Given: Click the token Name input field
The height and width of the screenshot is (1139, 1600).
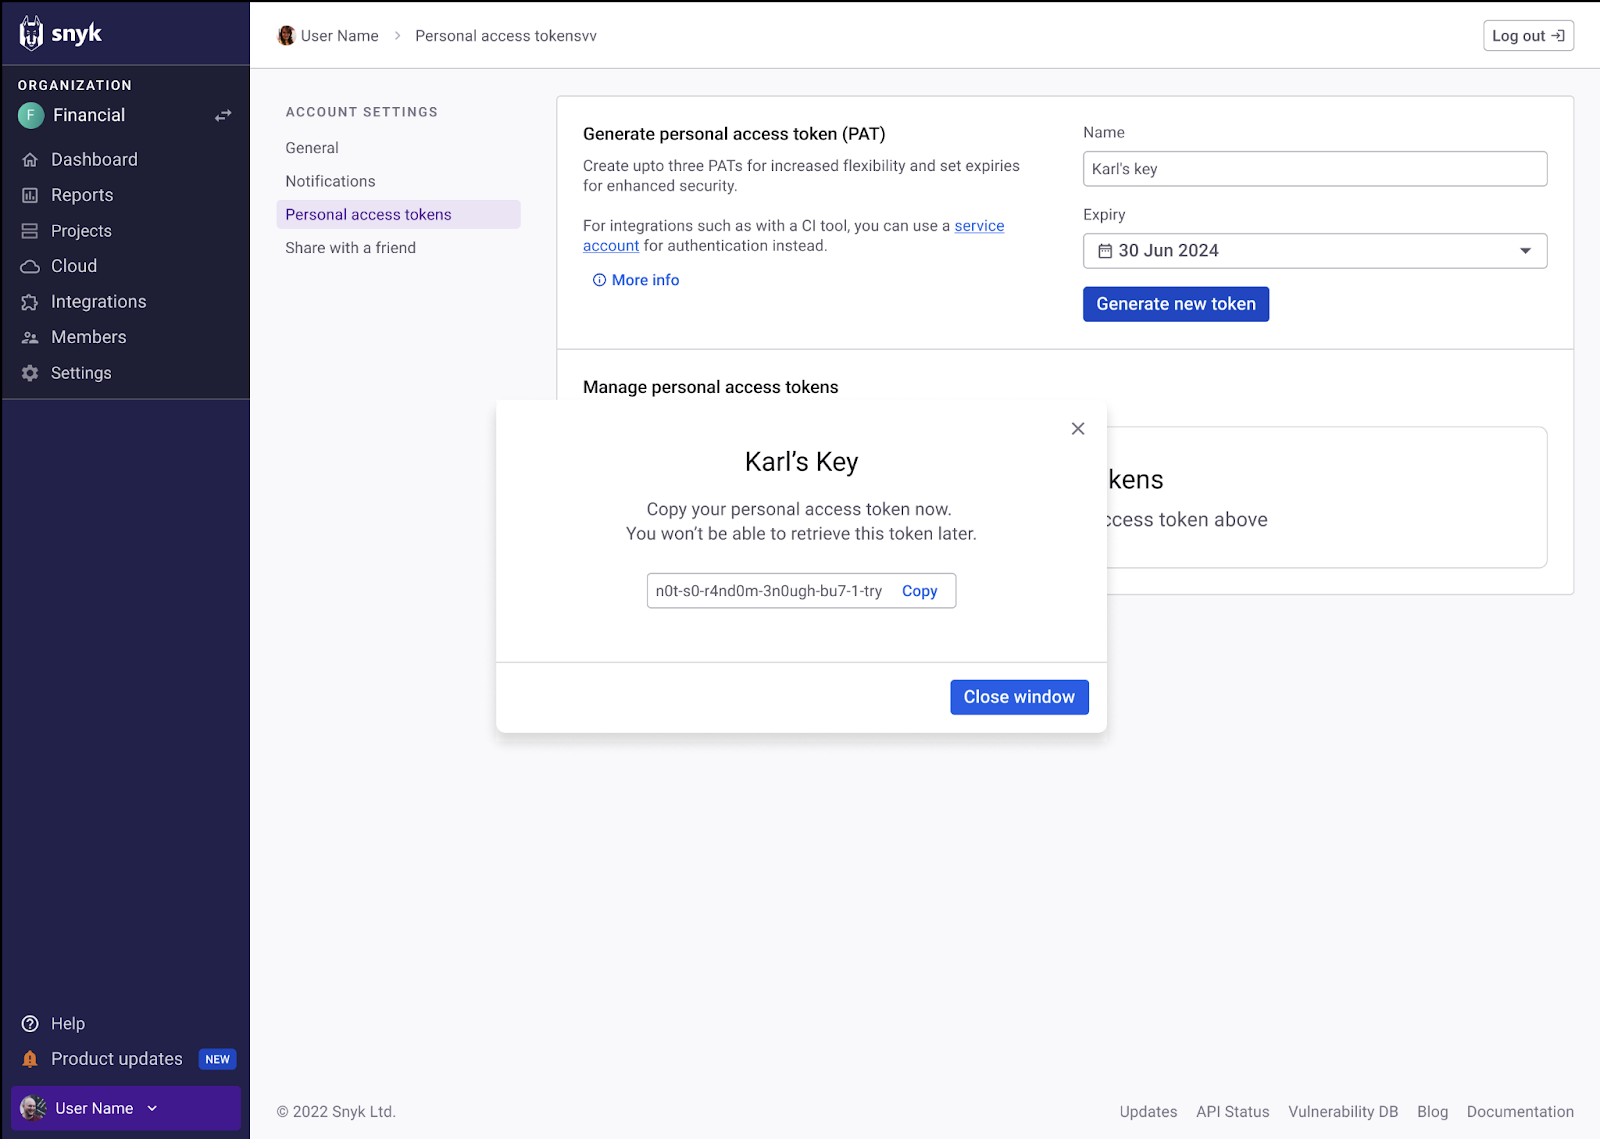Looking at the screenshot, I should 1315,169.
